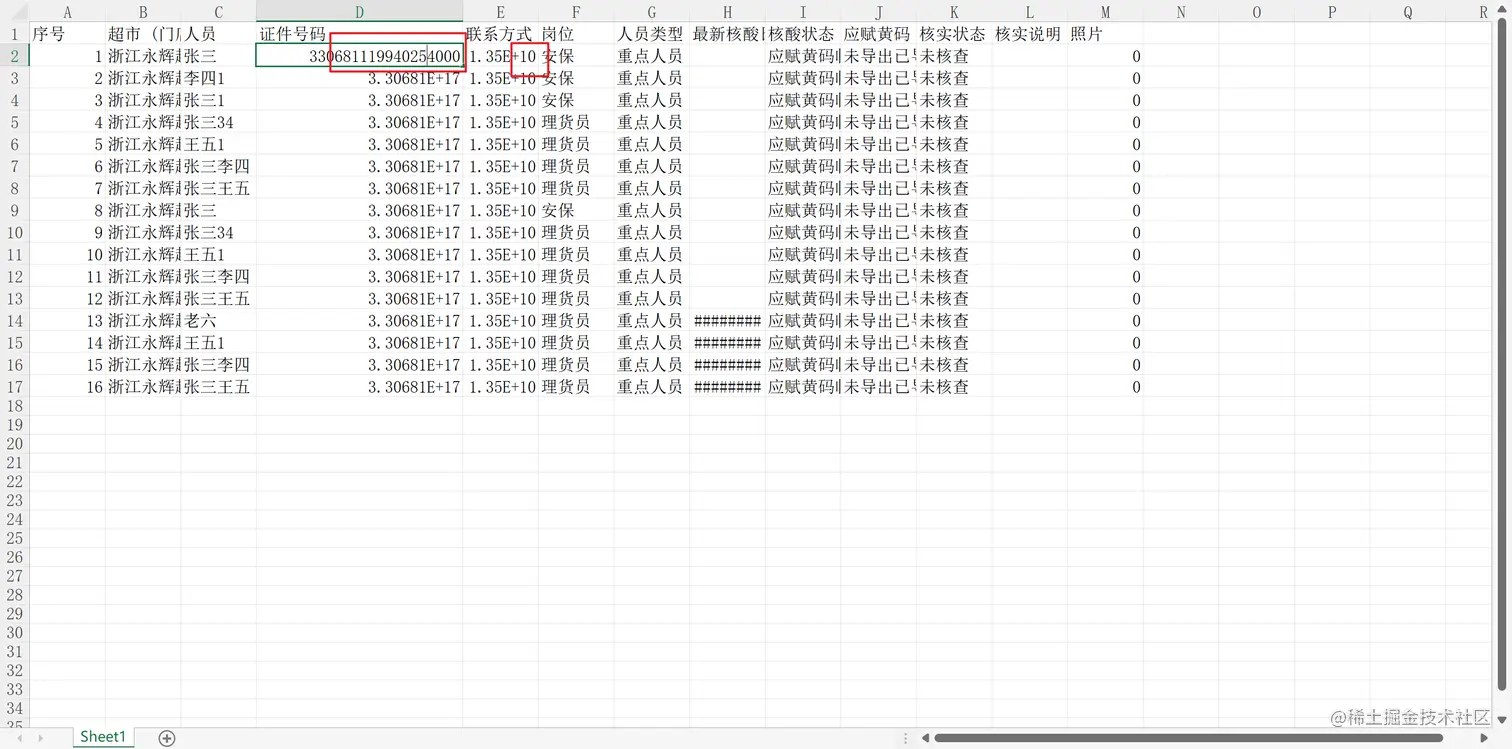Select row 10 header
Viewport: 1512px width, 749px height.
click(x=14, y=233)
